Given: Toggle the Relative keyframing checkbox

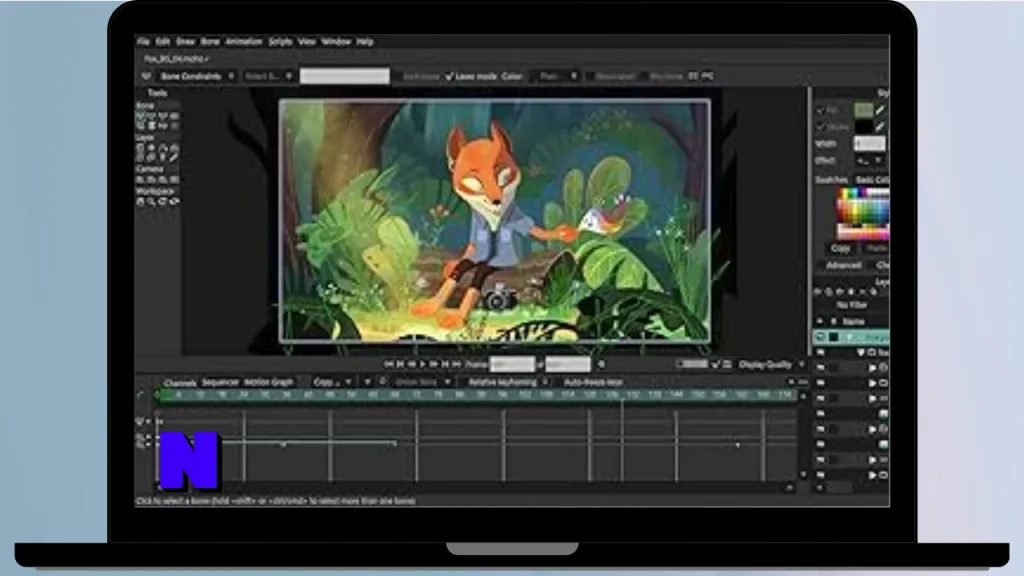Looking at the screenshot, I should click(x=507, y=383).
